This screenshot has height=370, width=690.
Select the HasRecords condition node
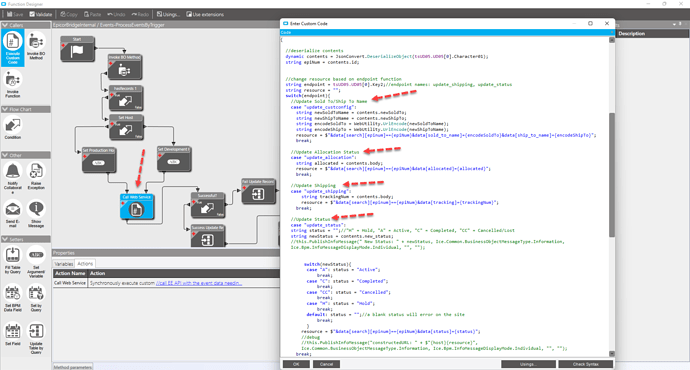point(125,98)
